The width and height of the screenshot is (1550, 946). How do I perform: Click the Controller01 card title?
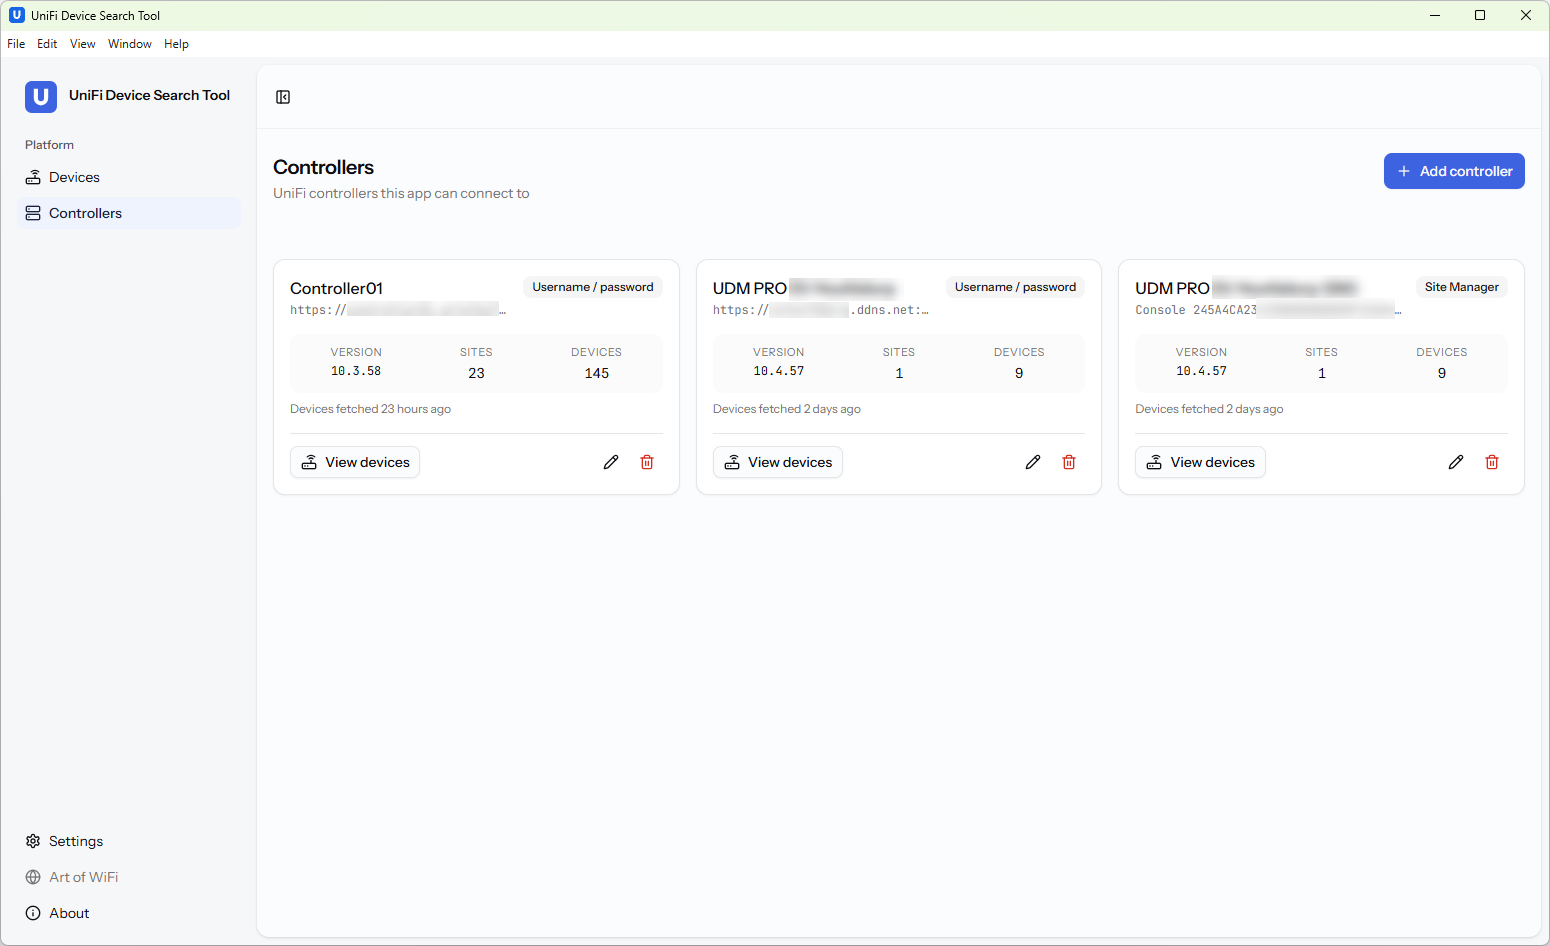(336, 288)
